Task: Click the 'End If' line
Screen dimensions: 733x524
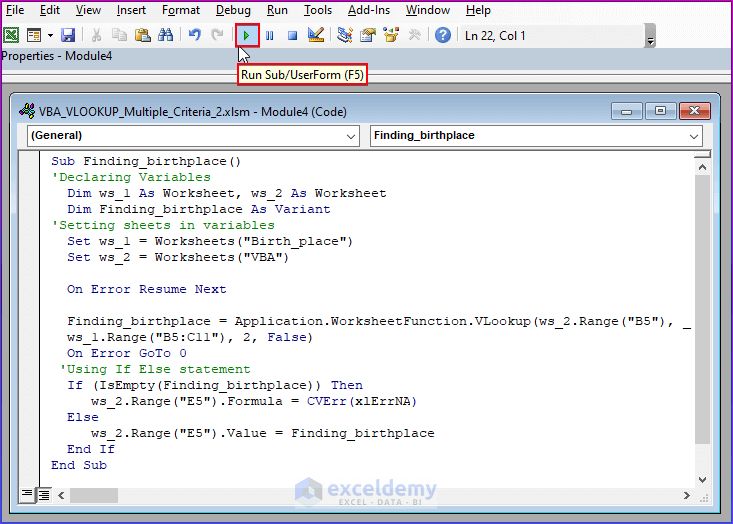Action: coord(91,449)
